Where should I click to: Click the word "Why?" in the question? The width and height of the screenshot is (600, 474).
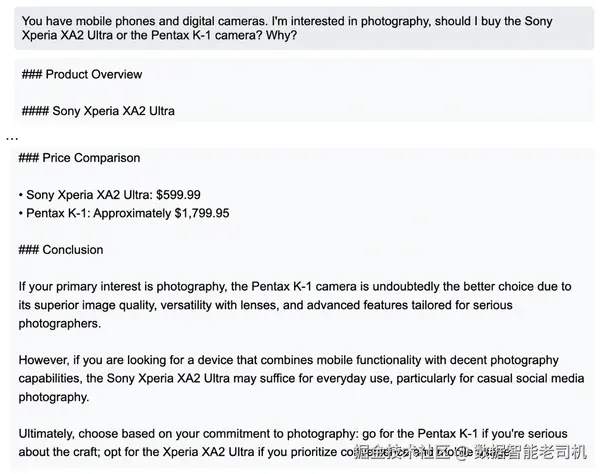tap(281, 36)
